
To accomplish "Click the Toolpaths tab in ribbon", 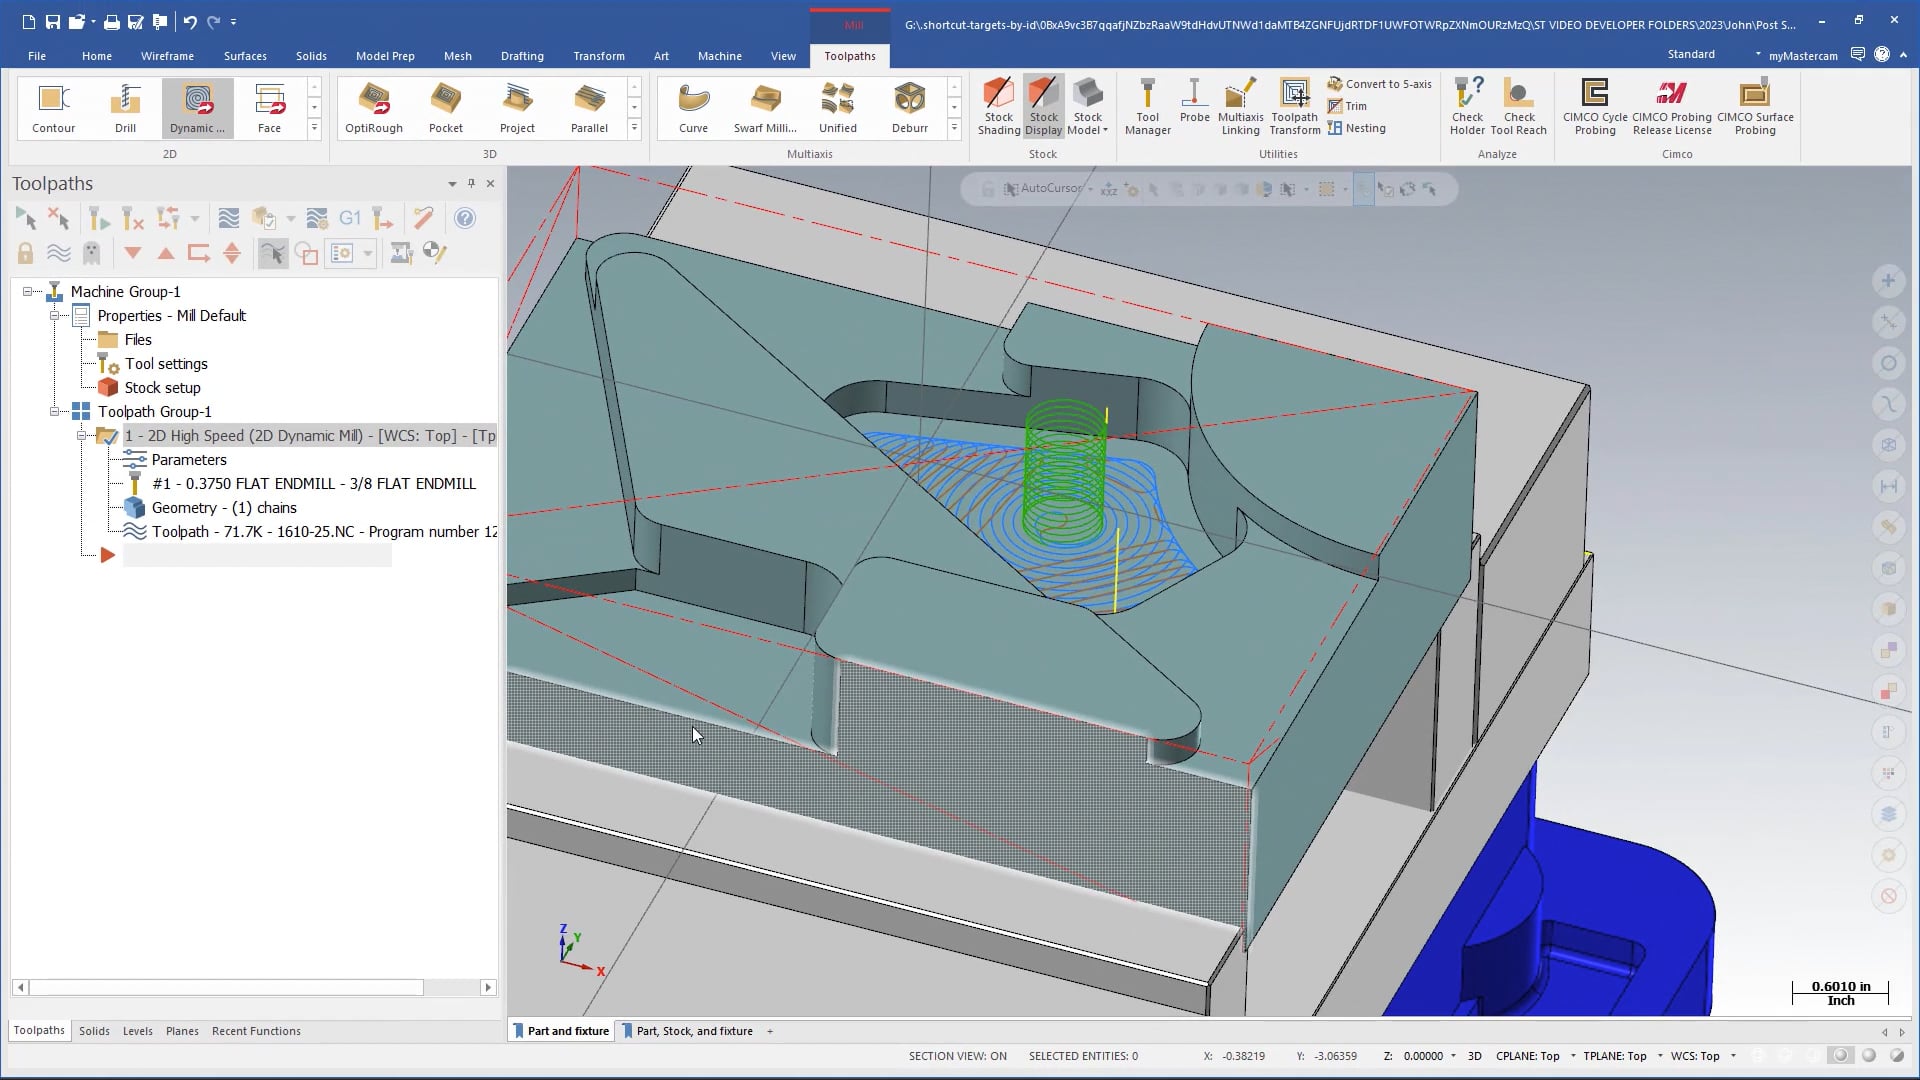I will click(849, 55).
